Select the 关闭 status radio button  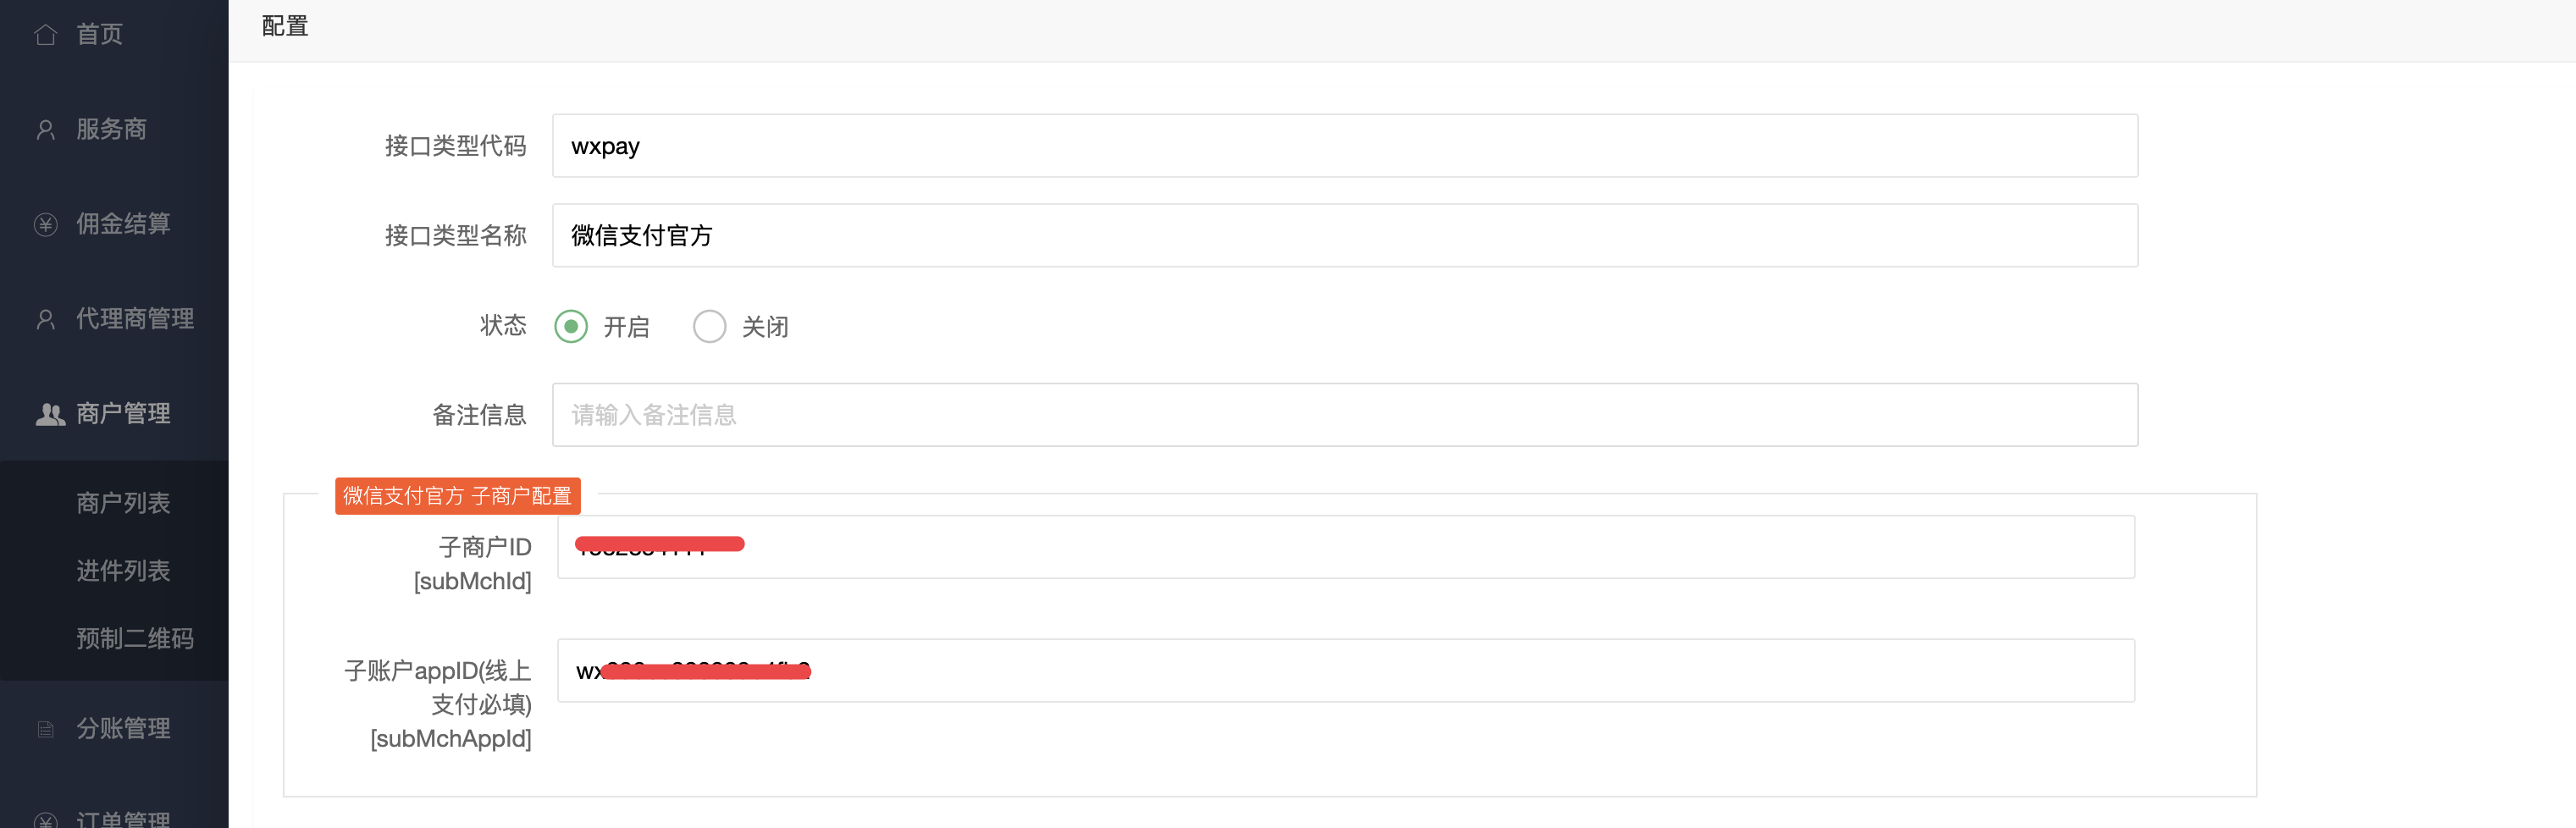710,327
